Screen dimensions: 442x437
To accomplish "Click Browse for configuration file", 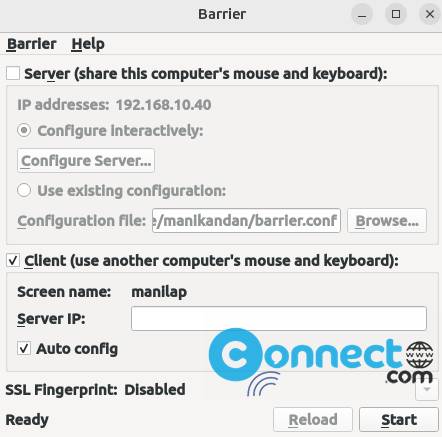I will pyautogui.click(x=387, y=221).
